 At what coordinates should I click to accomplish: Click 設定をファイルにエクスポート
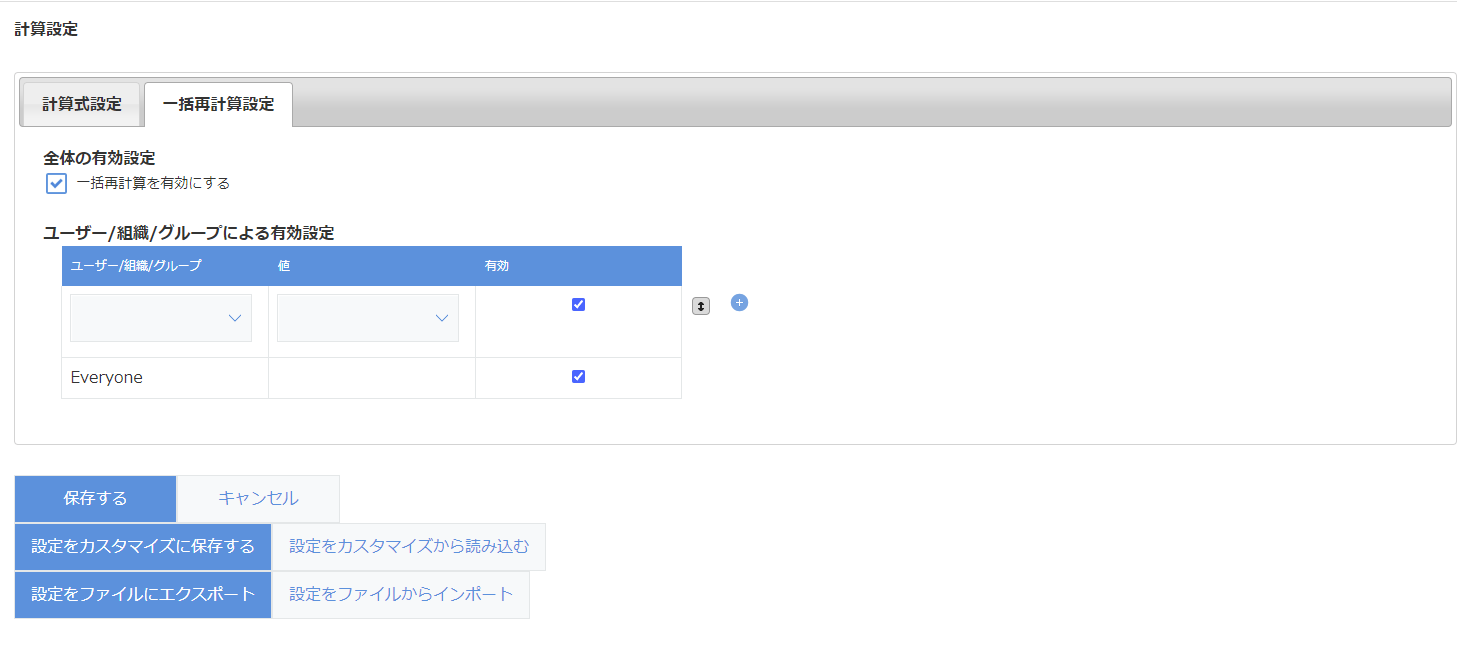[142, 594]
